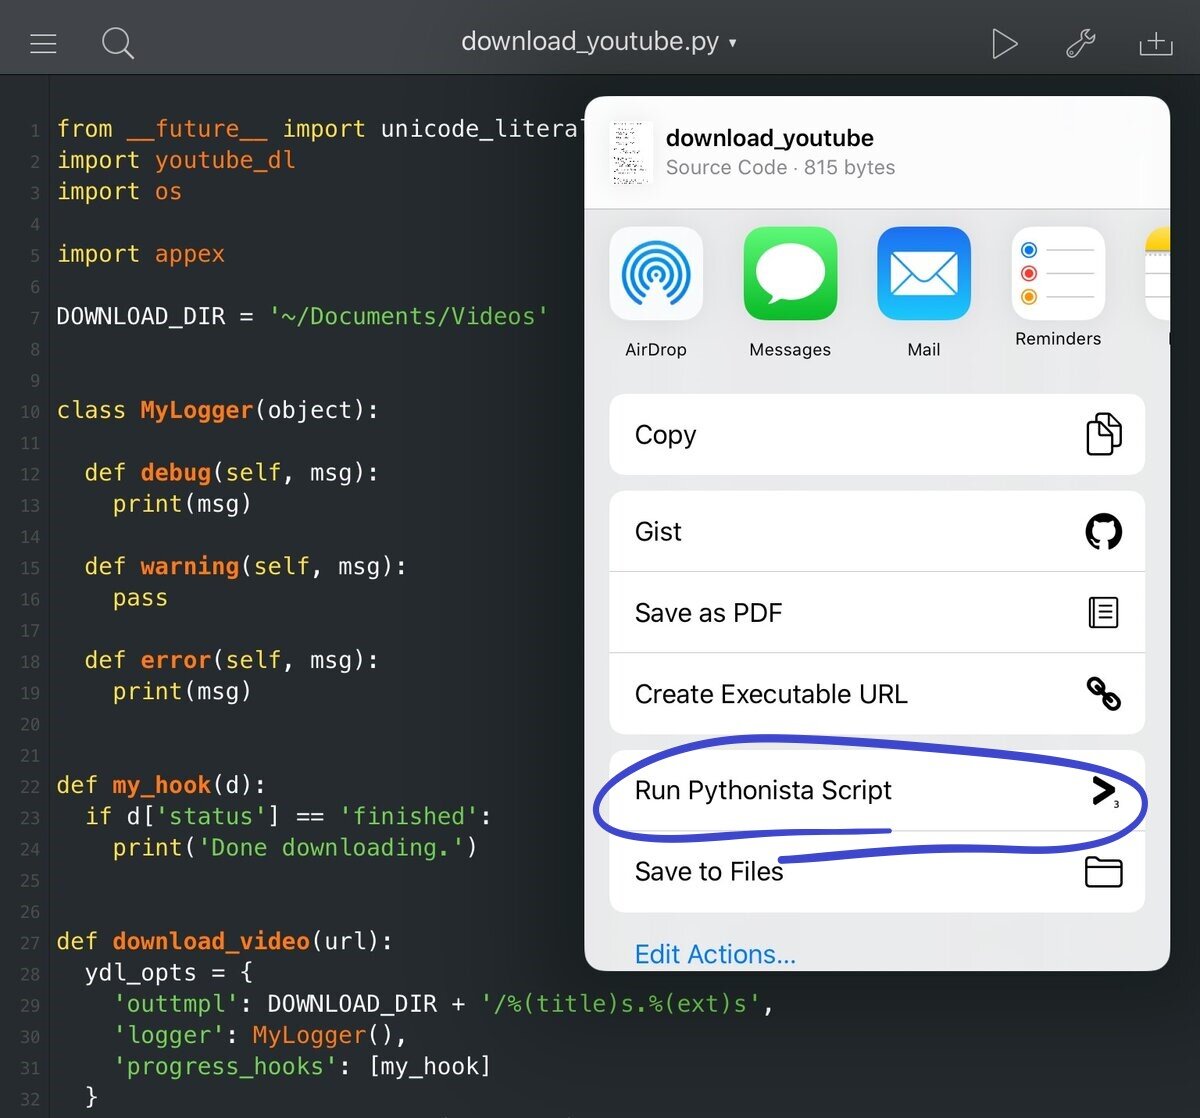Create a new file with the plus icon

point(1155,42)
